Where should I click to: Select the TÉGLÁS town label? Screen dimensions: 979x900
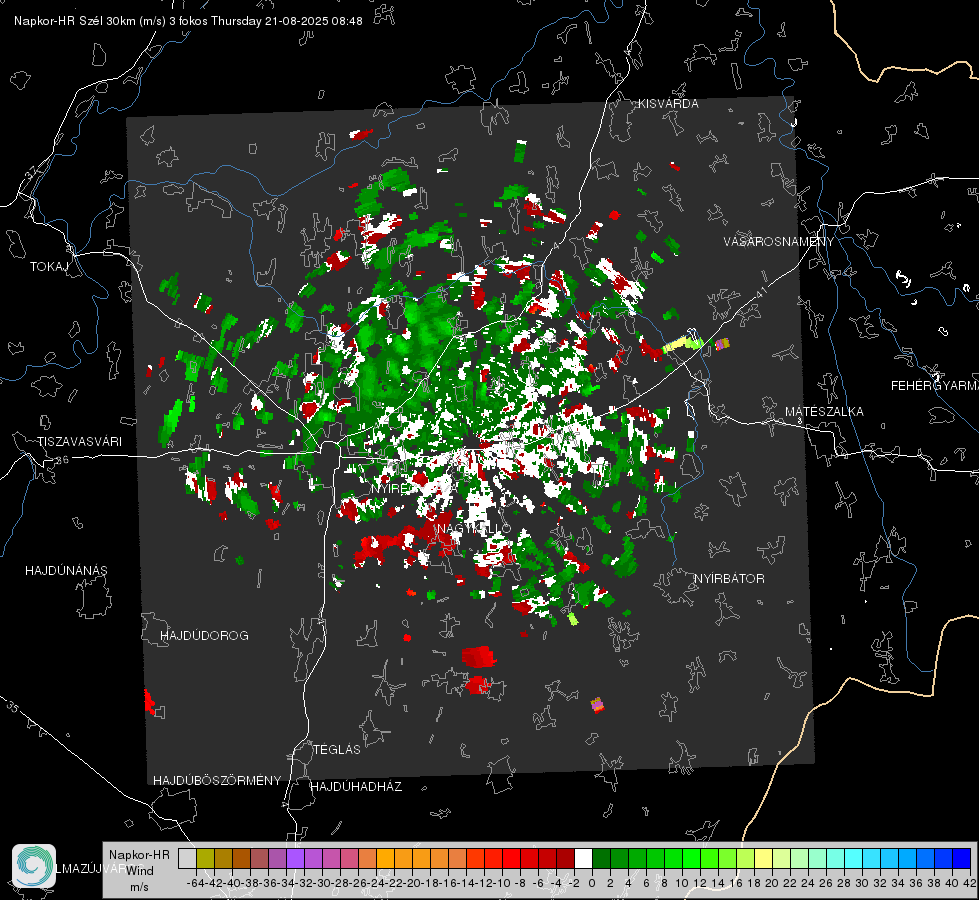(x=337, y=750)
